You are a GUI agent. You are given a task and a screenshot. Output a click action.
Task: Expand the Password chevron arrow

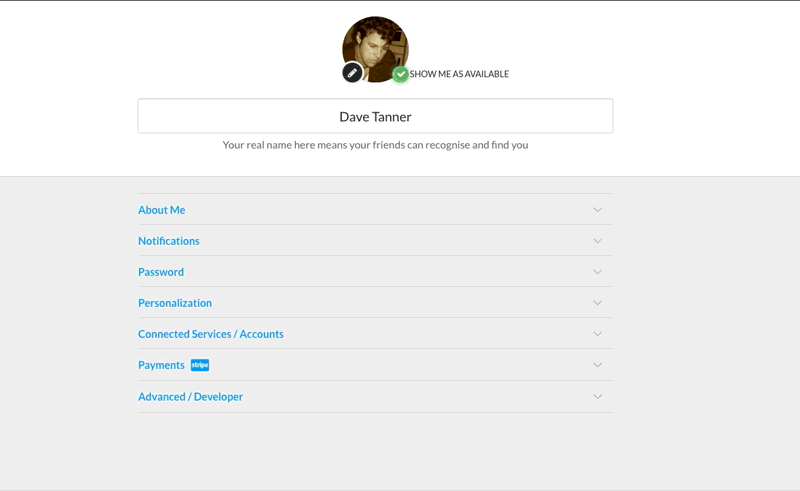(597, 272)
